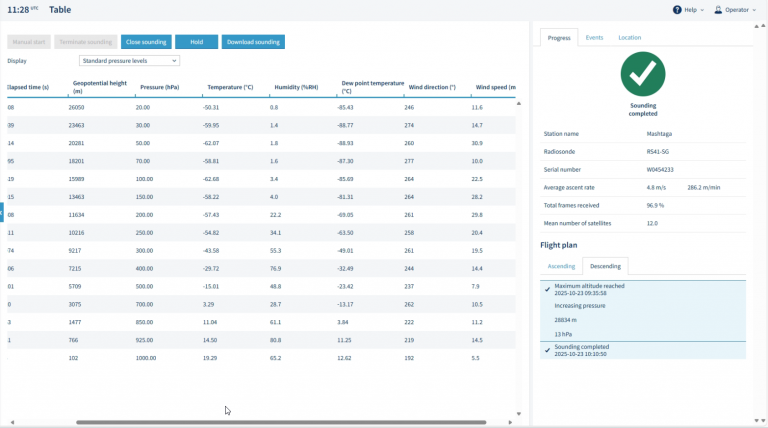The image size is (768, 428).
Task: Click the Table page title
Action: click(60, 10)
